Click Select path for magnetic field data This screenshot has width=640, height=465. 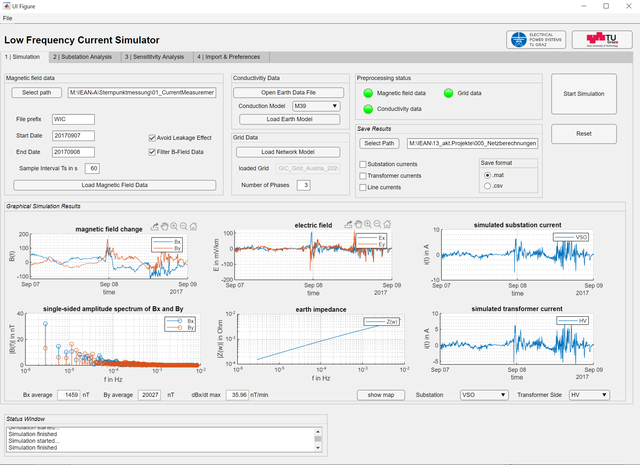point(37,93)
